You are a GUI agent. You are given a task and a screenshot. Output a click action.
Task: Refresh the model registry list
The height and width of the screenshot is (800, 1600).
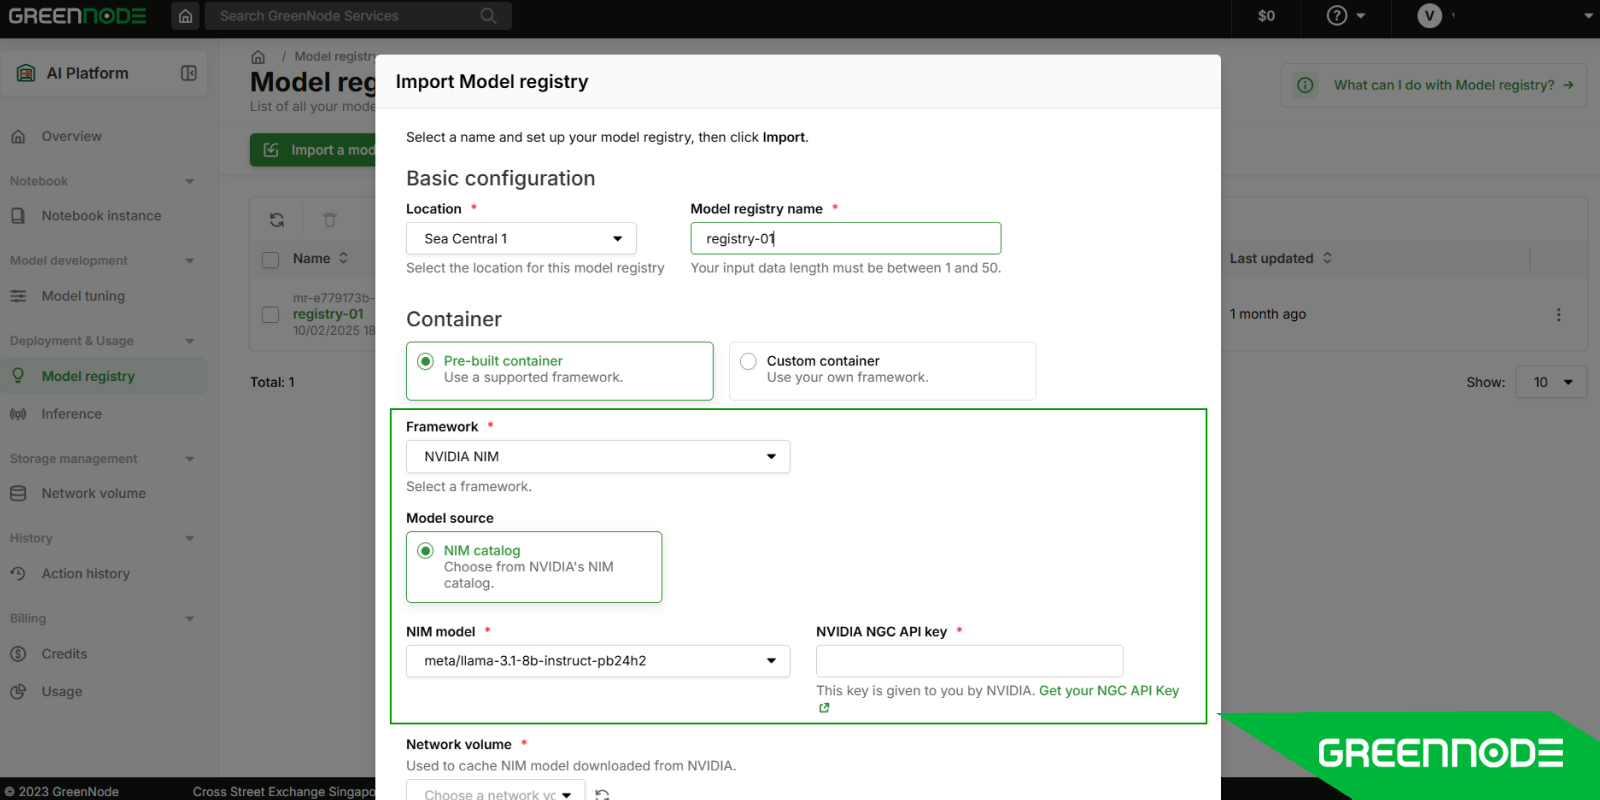point(277,220)
